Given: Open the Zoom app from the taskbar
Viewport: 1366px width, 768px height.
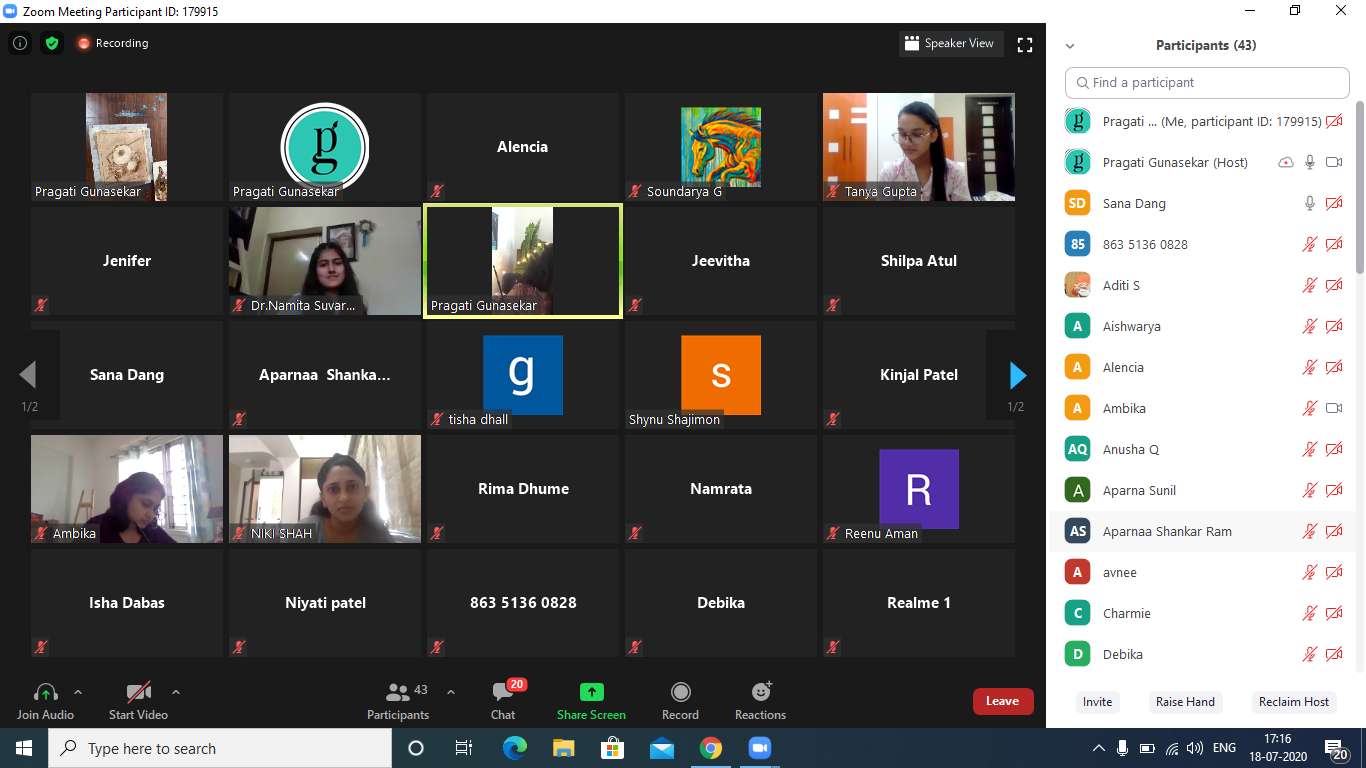Looking at the screenshot, I should pos(759,747).
